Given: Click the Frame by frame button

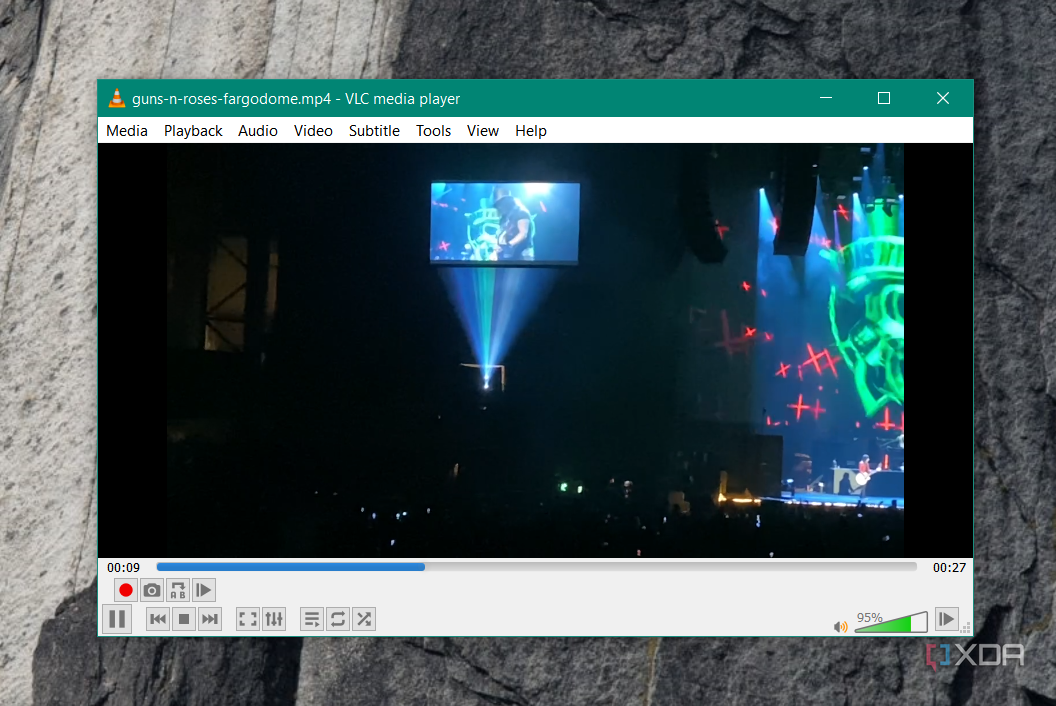Looking at the screenshot, I should click(203, 590).
